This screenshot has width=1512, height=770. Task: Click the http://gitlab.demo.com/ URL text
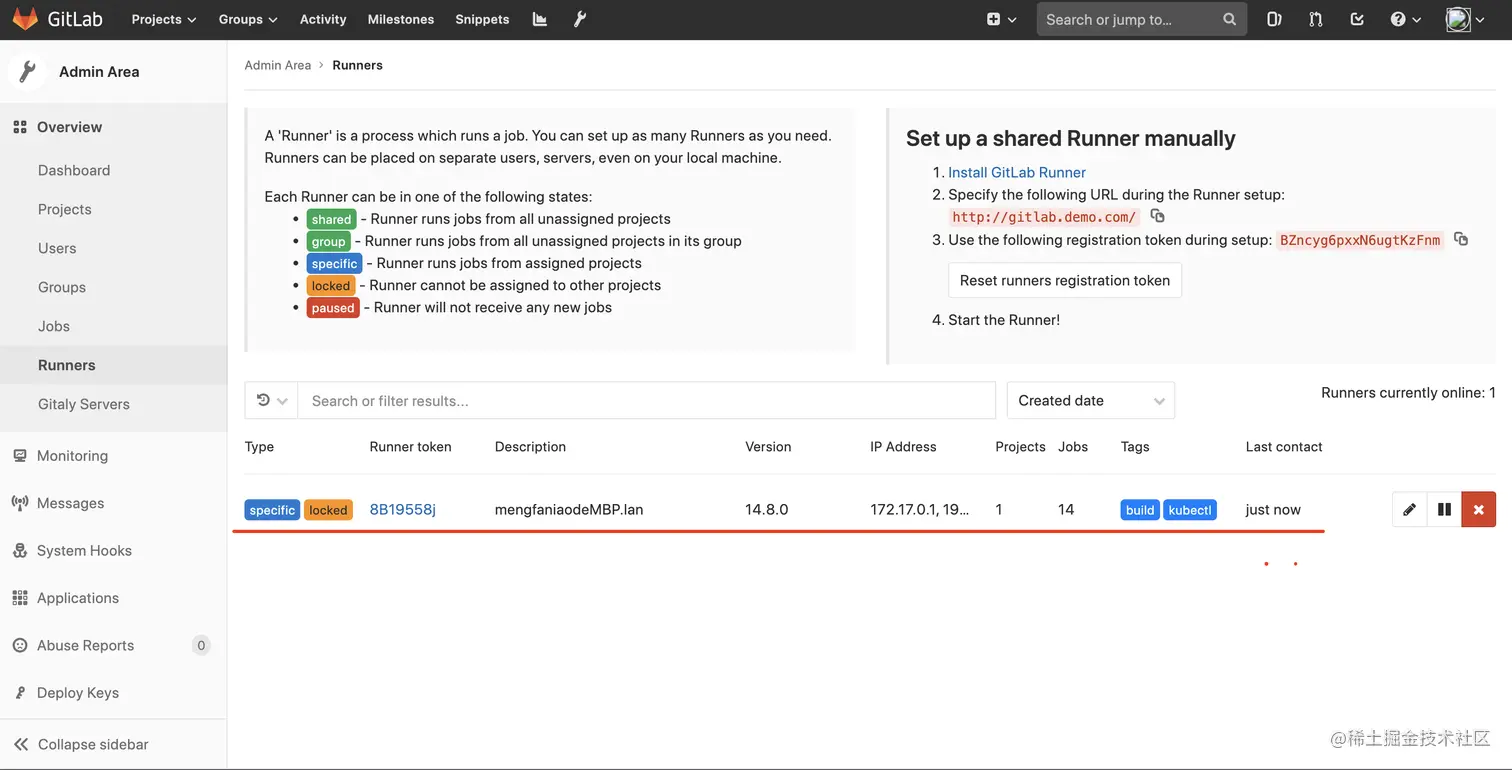pos(1044,217)
